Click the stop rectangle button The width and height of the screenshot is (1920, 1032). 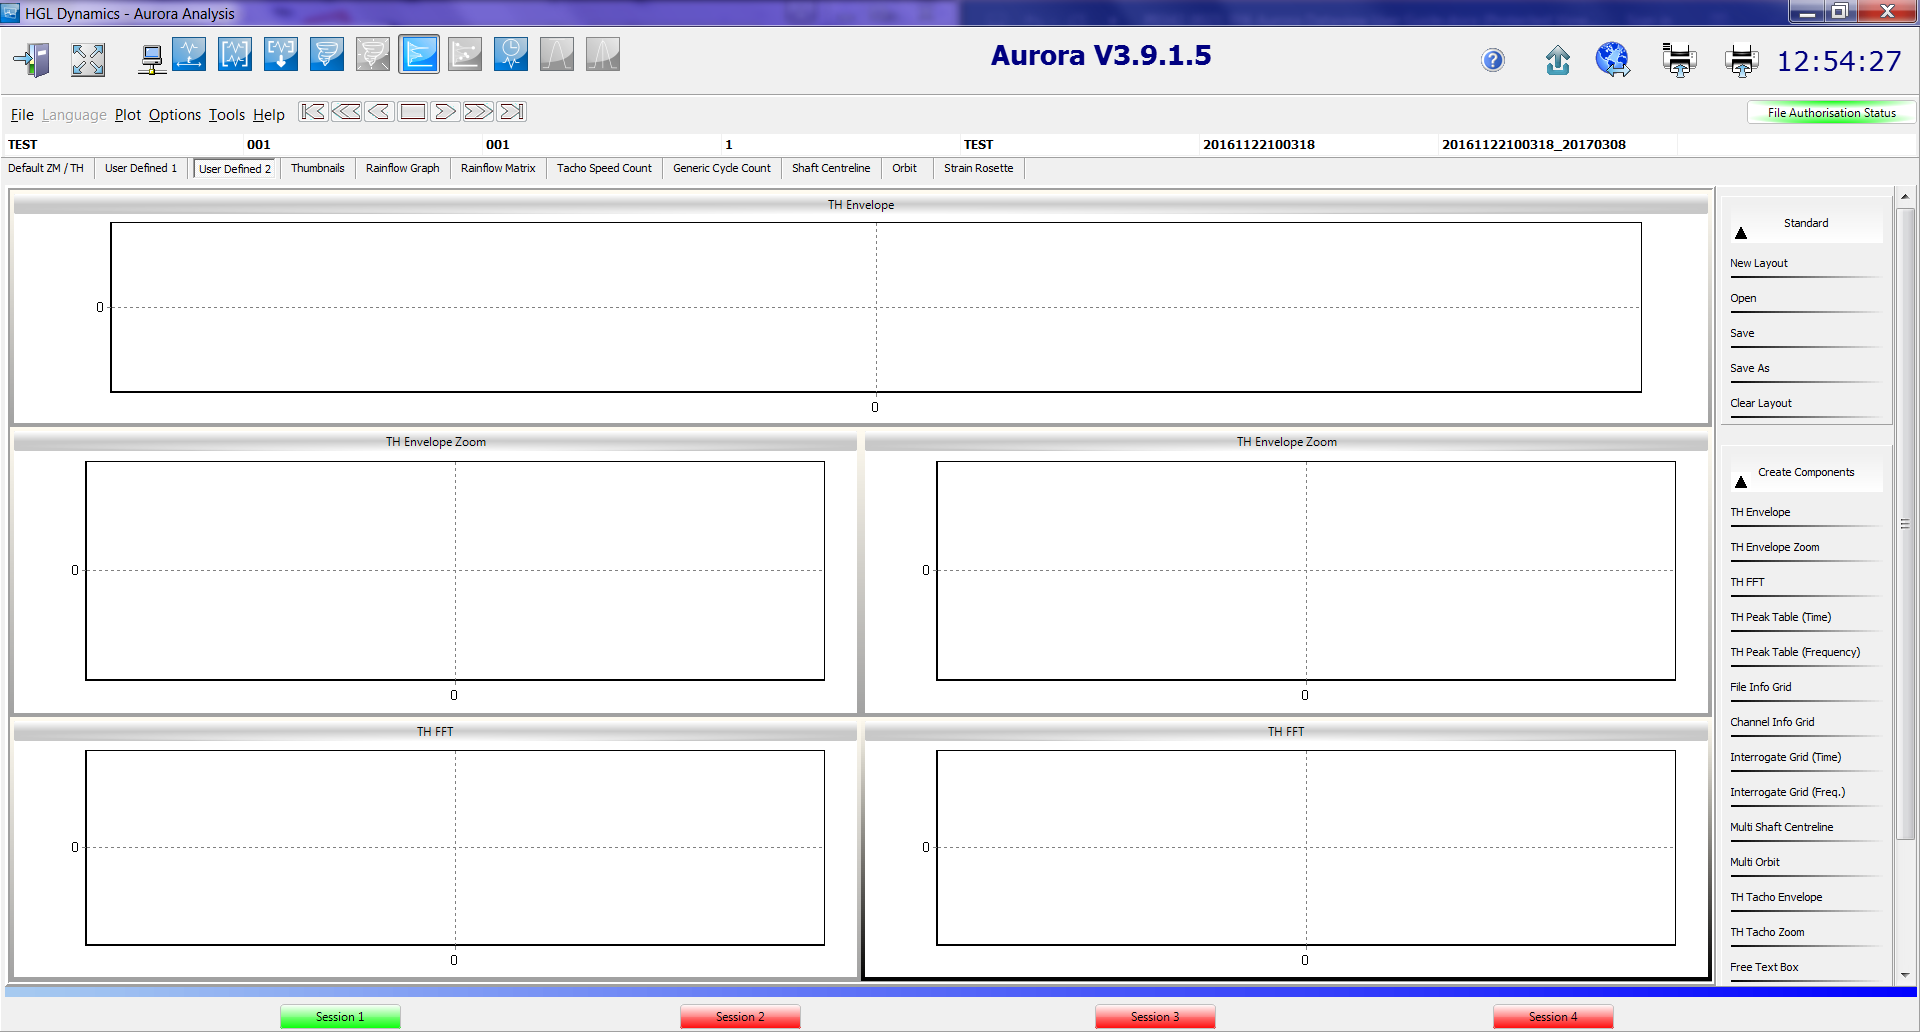(412, 112)
